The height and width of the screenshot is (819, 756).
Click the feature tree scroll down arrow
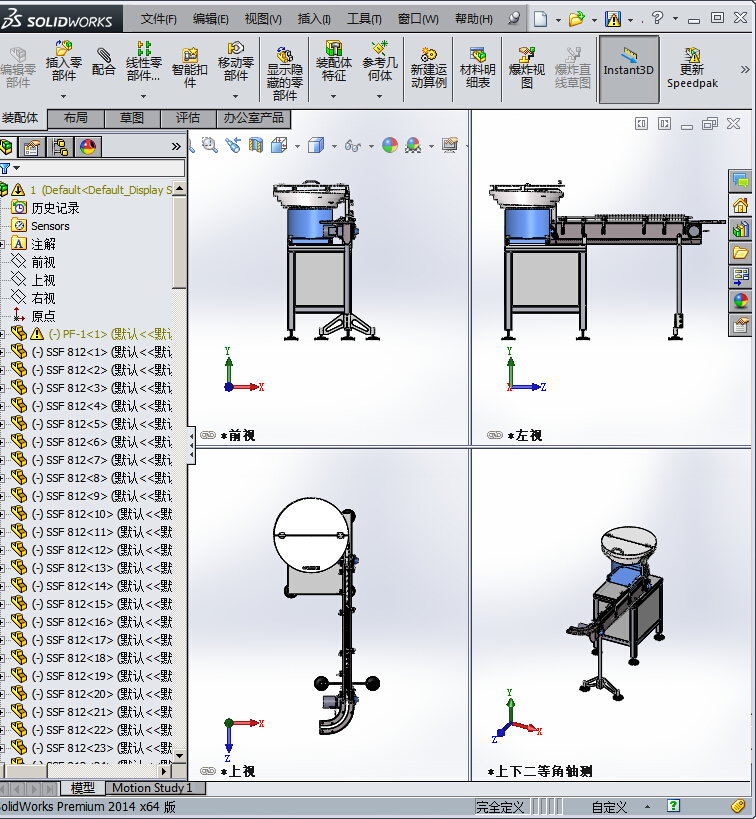tap(179, 755)
